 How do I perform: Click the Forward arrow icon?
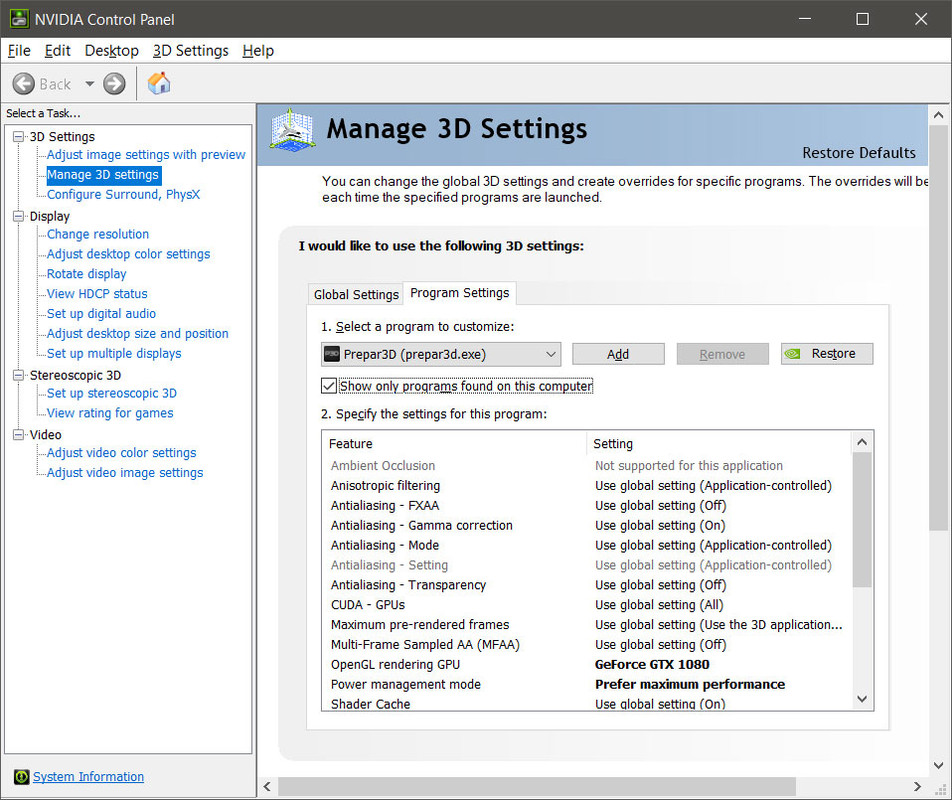point(114,84)
